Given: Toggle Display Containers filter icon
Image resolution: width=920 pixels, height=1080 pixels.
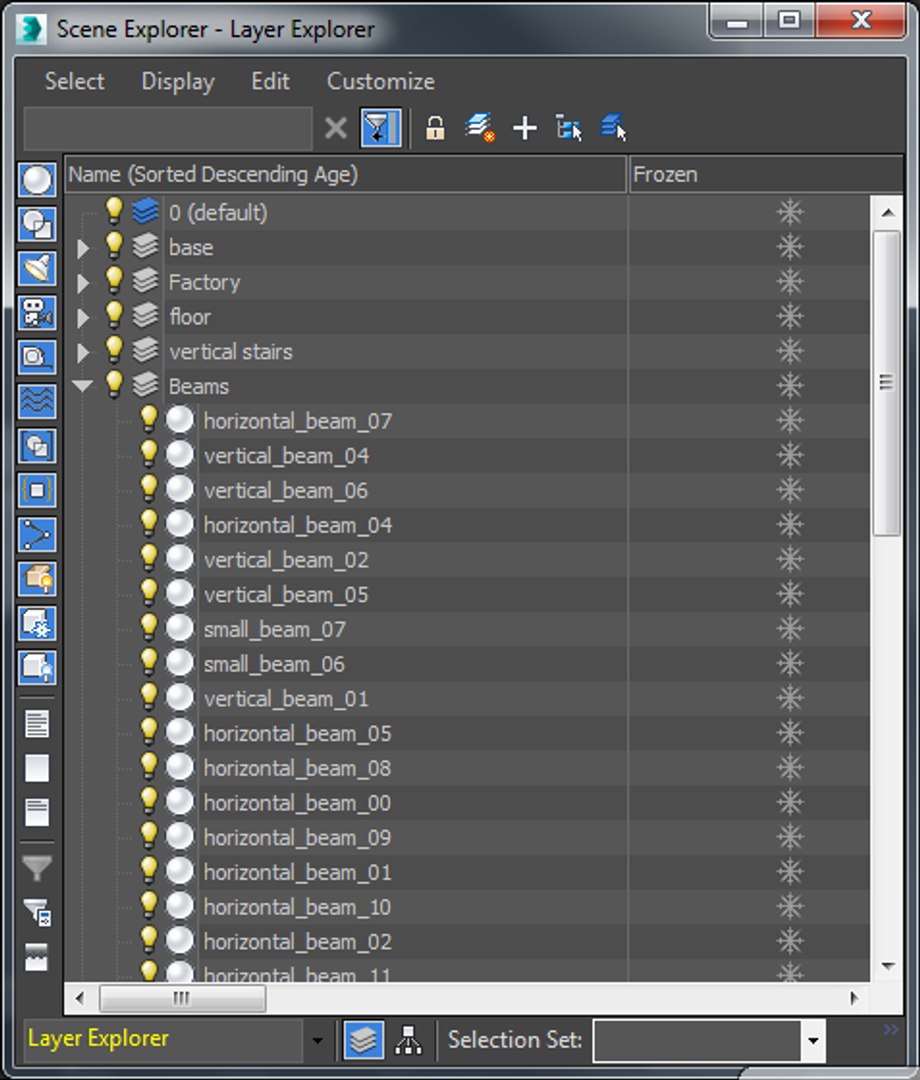Looking at the screenshot, I should pos(36,579).
